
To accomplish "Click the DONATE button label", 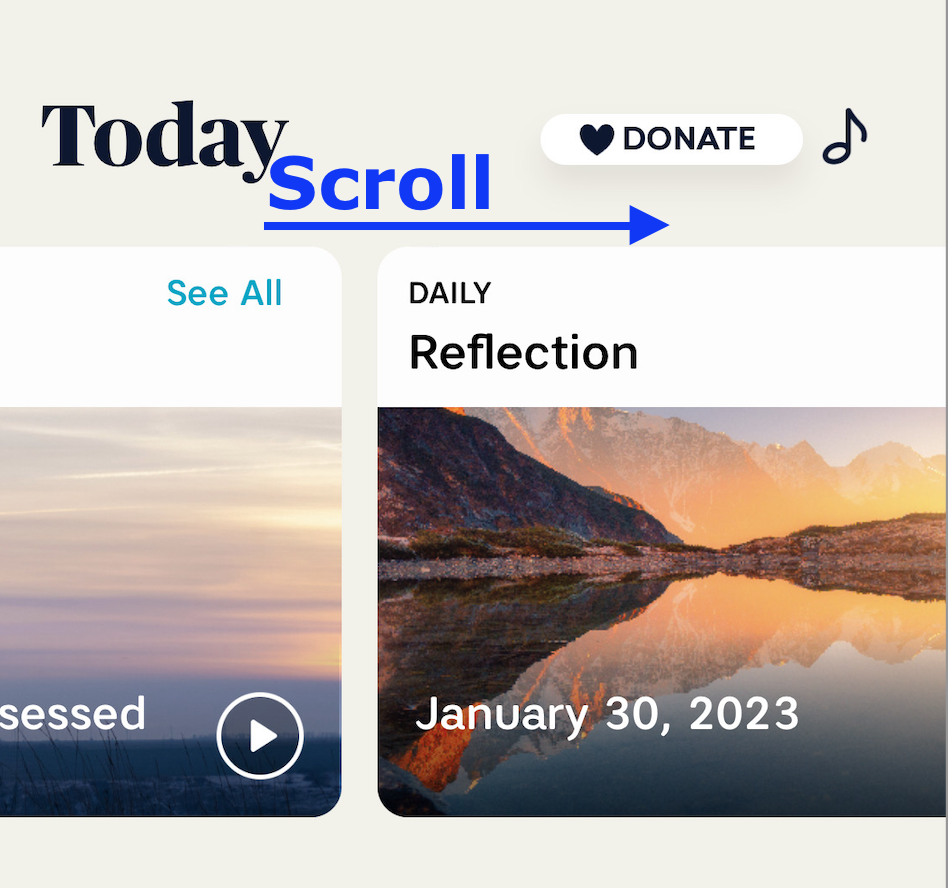I will coord(689,139).
